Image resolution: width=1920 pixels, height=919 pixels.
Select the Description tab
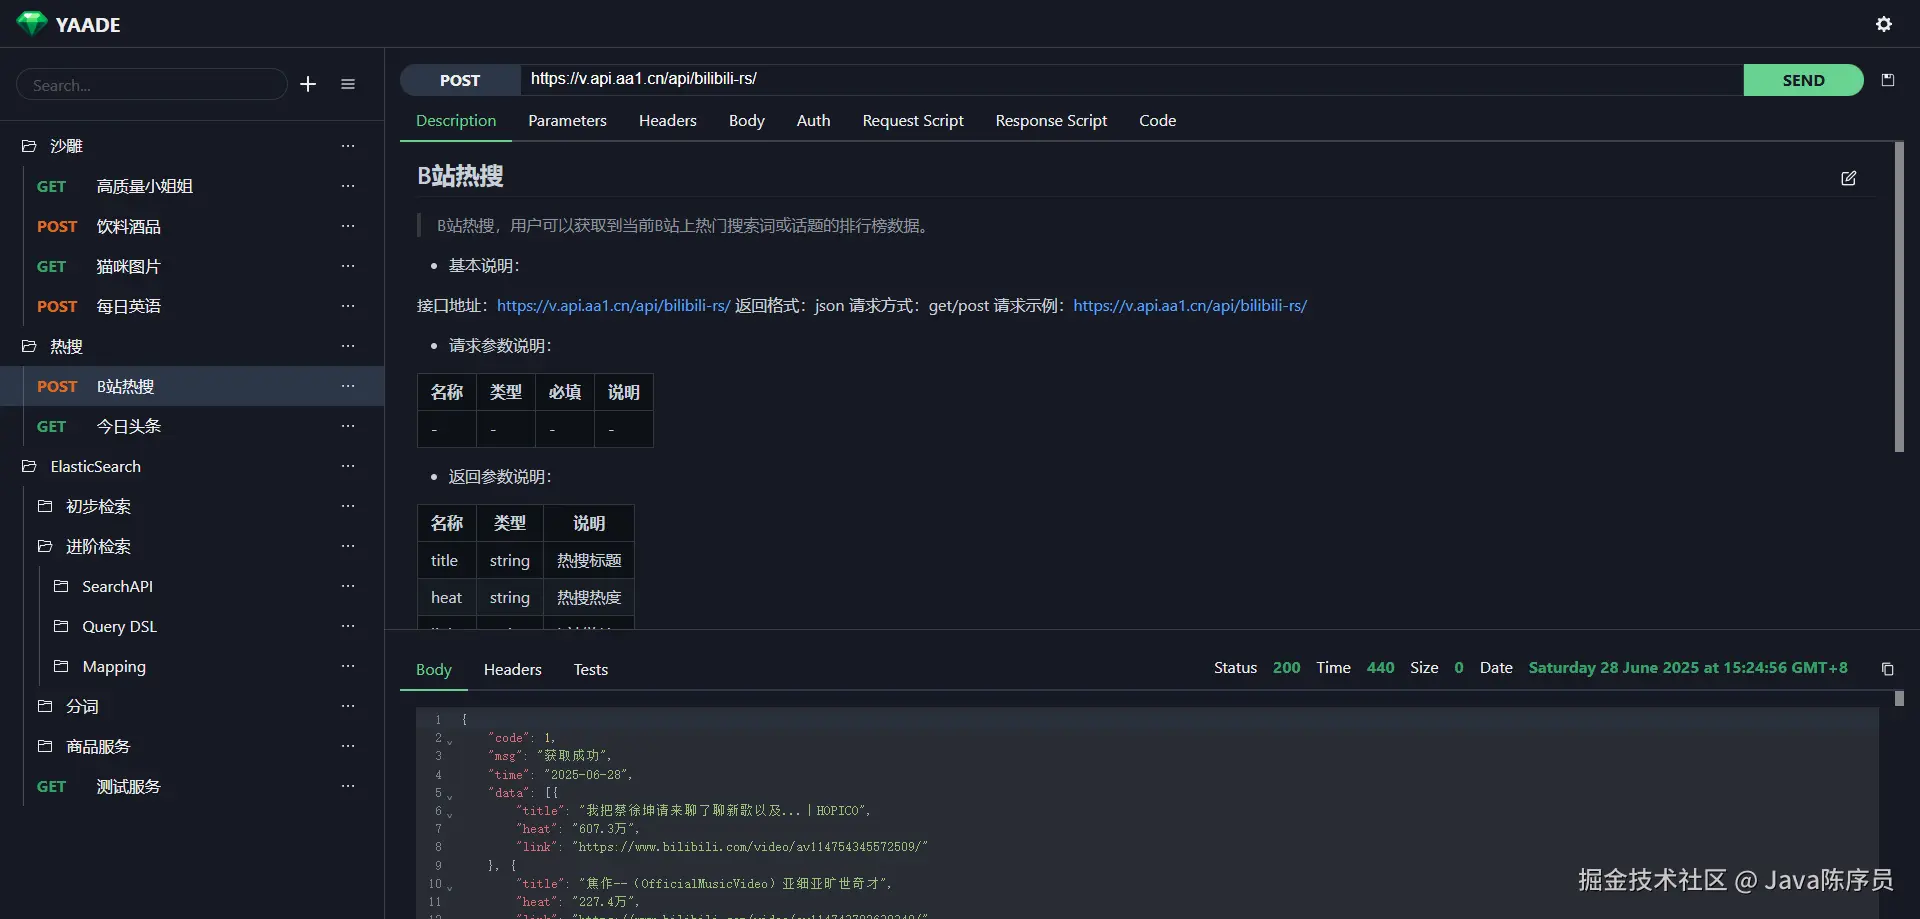(x=456, y=120)
